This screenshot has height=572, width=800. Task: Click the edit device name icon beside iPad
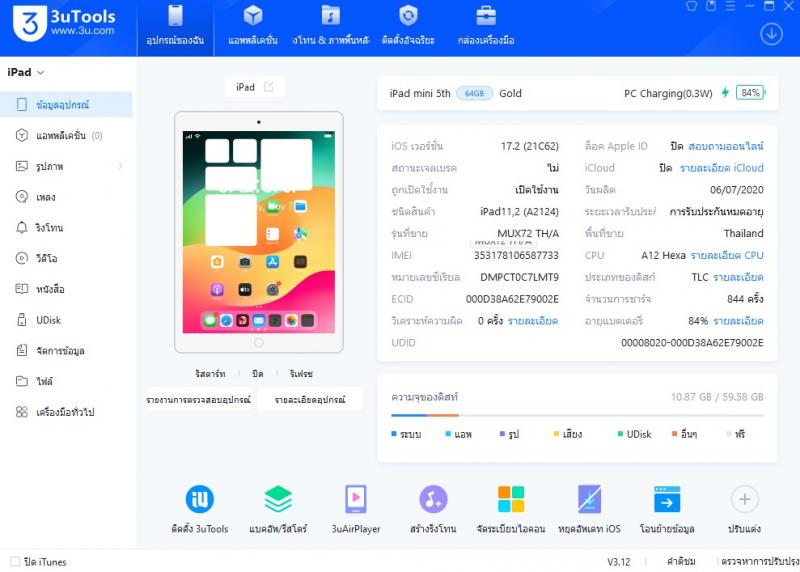coord(269,87)
